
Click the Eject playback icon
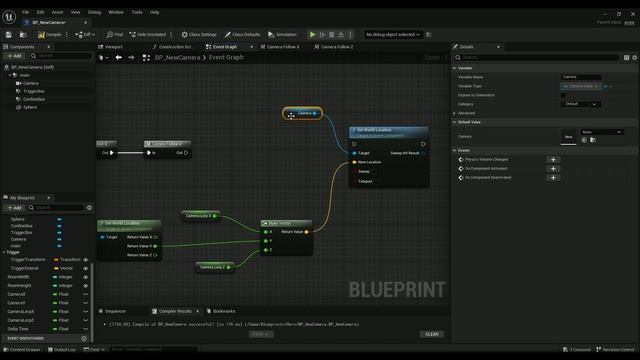(x=341, y=35)
